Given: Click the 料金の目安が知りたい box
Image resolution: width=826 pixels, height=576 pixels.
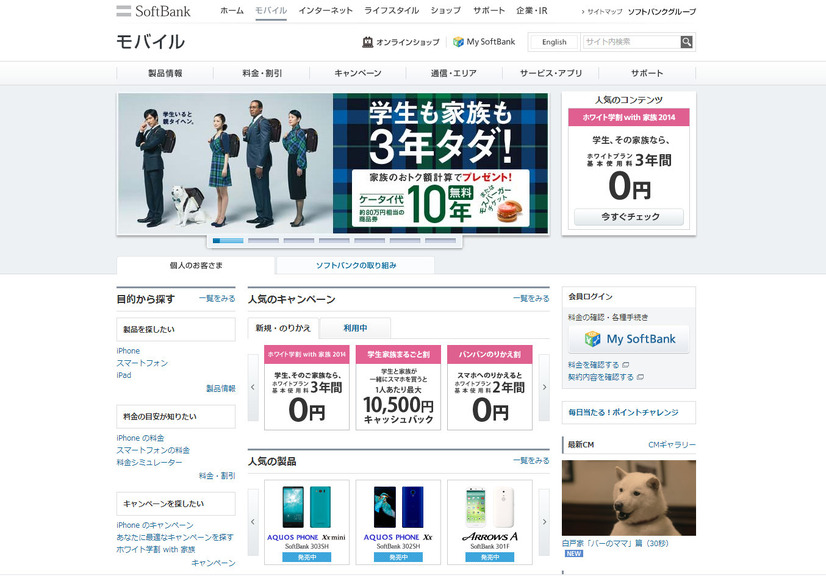Looking at the screenshot, I should (176, 417).
